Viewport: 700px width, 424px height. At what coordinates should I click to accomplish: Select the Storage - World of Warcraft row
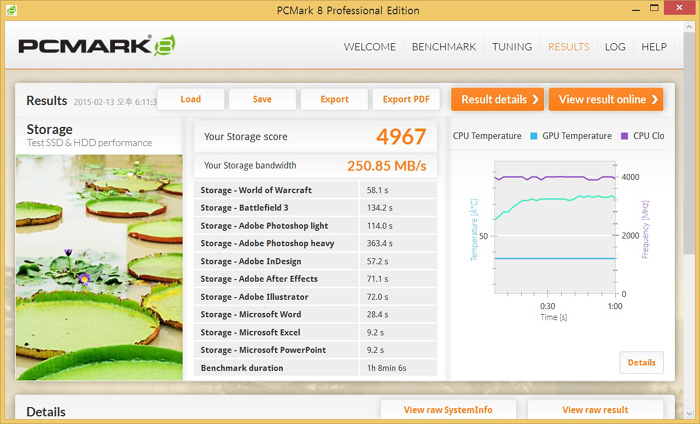tap(316, 190)
